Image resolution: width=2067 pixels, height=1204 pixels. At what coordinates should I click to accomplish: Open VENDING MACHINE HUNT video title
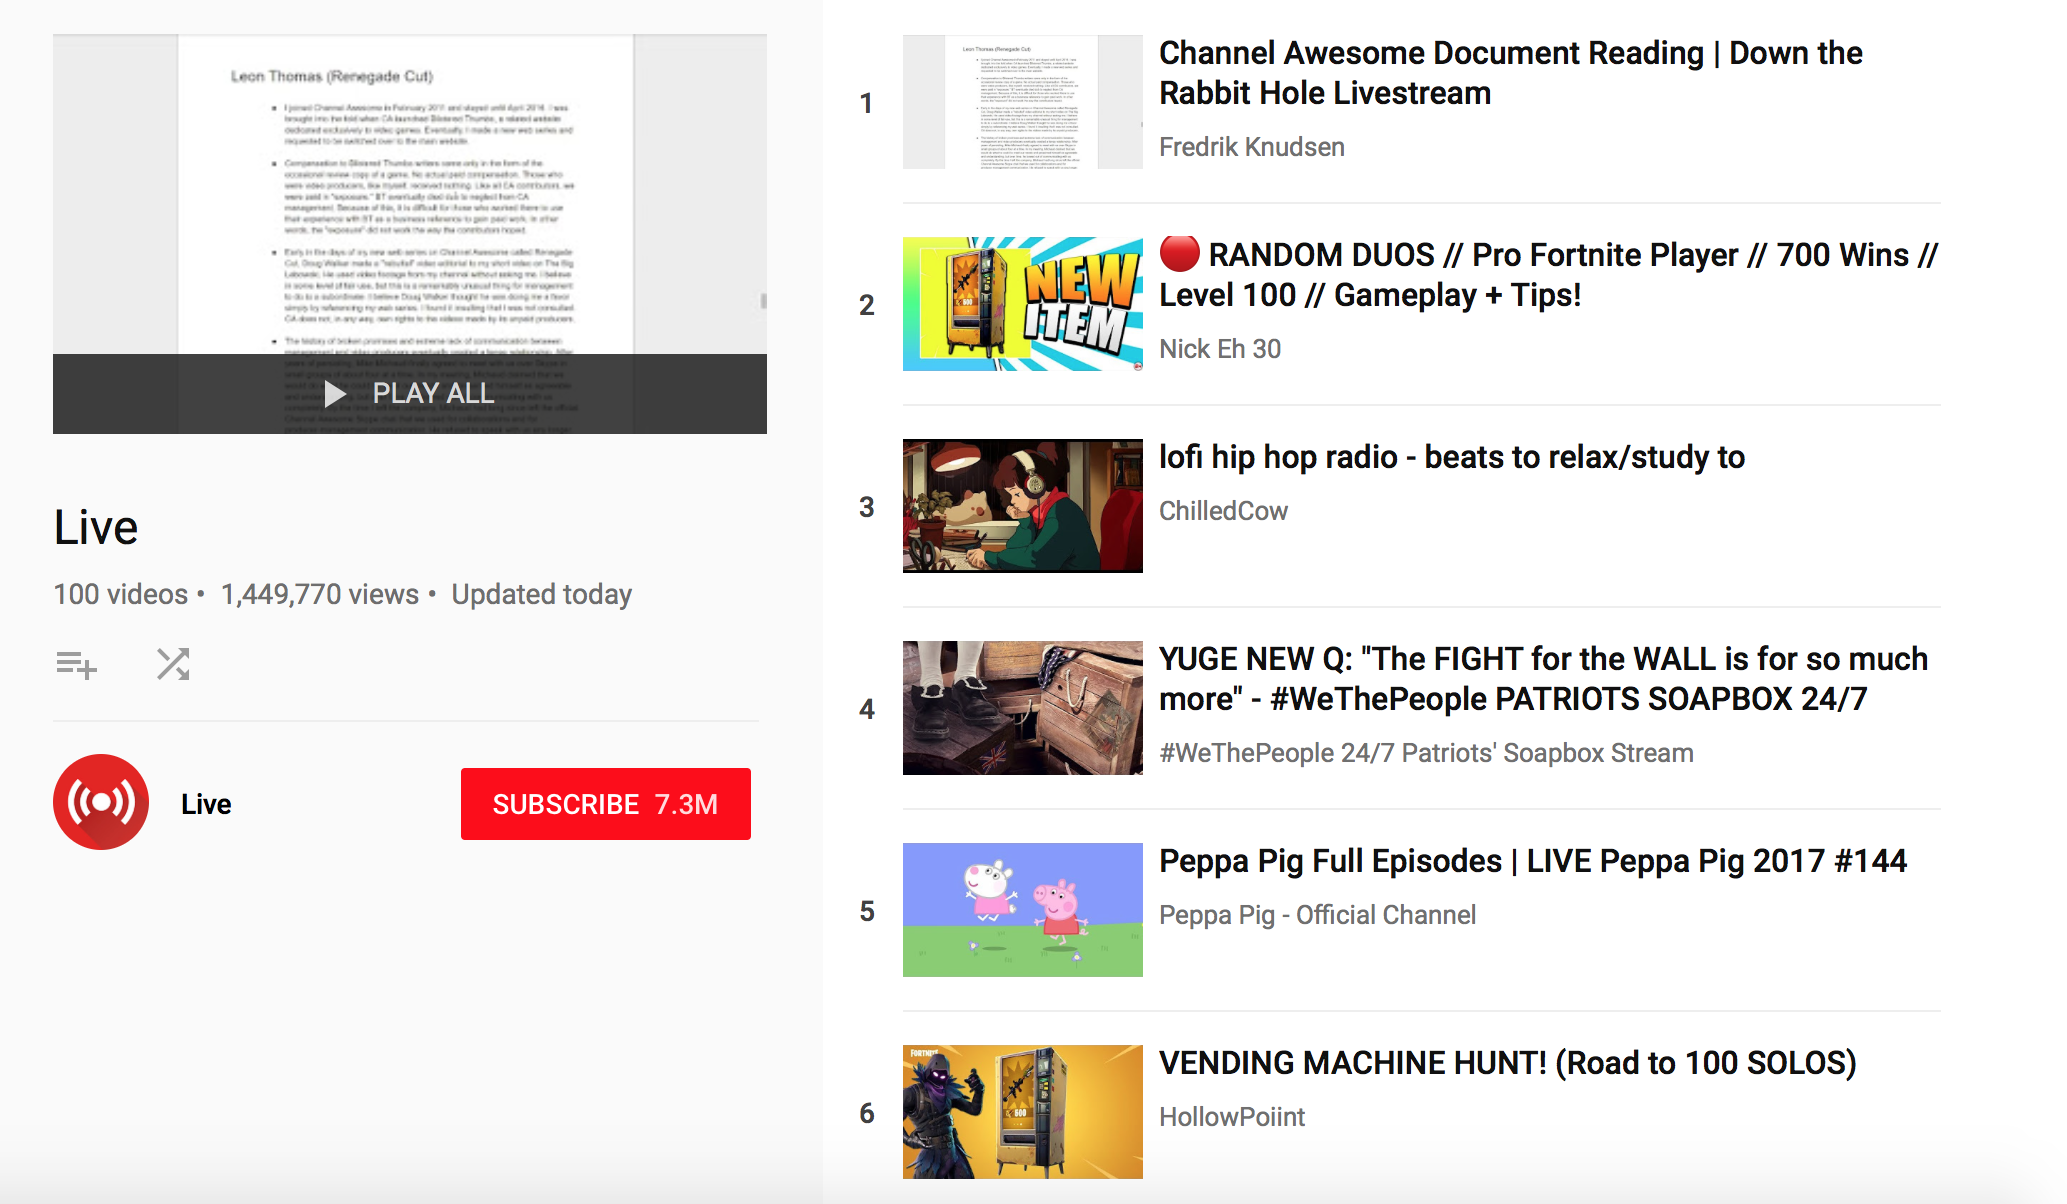1507,1063
